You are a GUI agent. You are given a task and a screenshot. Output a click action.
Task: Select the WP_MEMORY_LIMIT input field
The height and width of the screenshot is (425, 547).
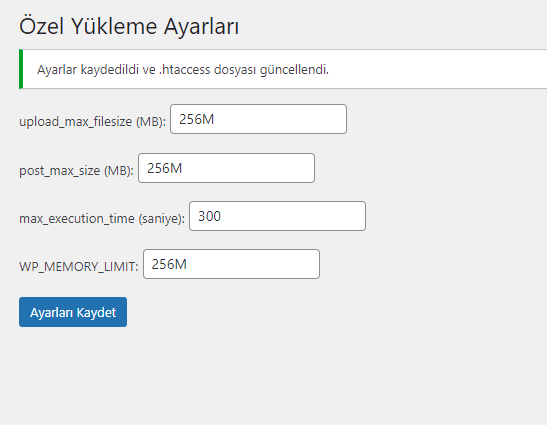tap(231, 264)
